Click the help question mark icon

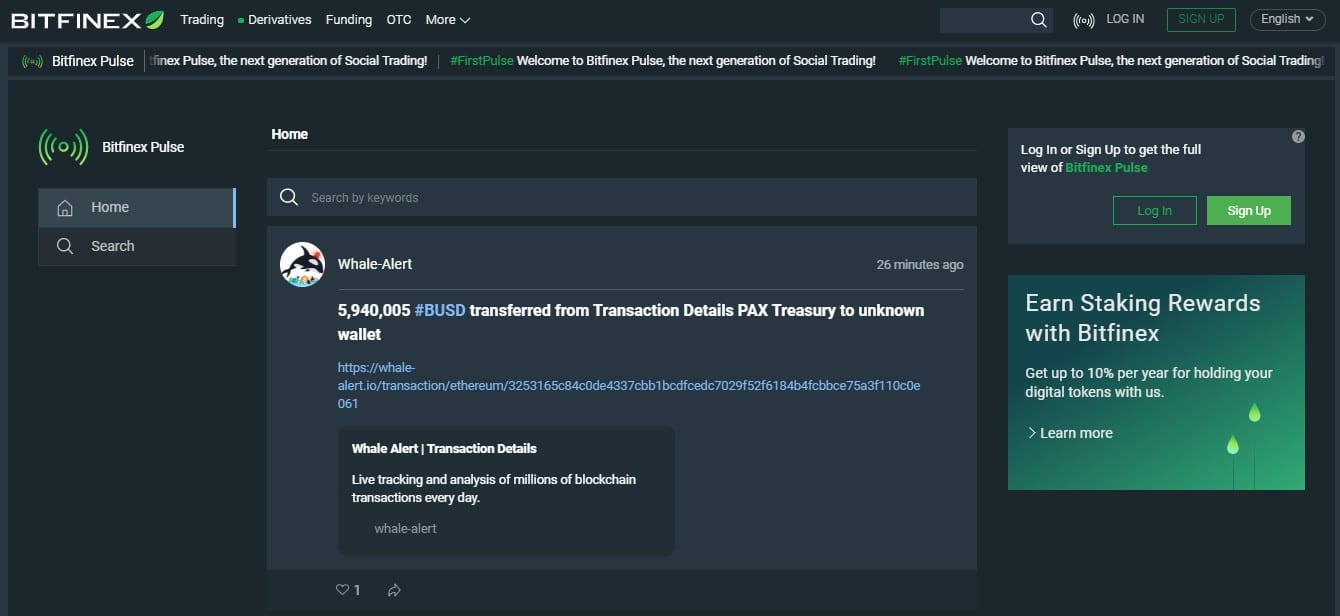coord(1298,136)
